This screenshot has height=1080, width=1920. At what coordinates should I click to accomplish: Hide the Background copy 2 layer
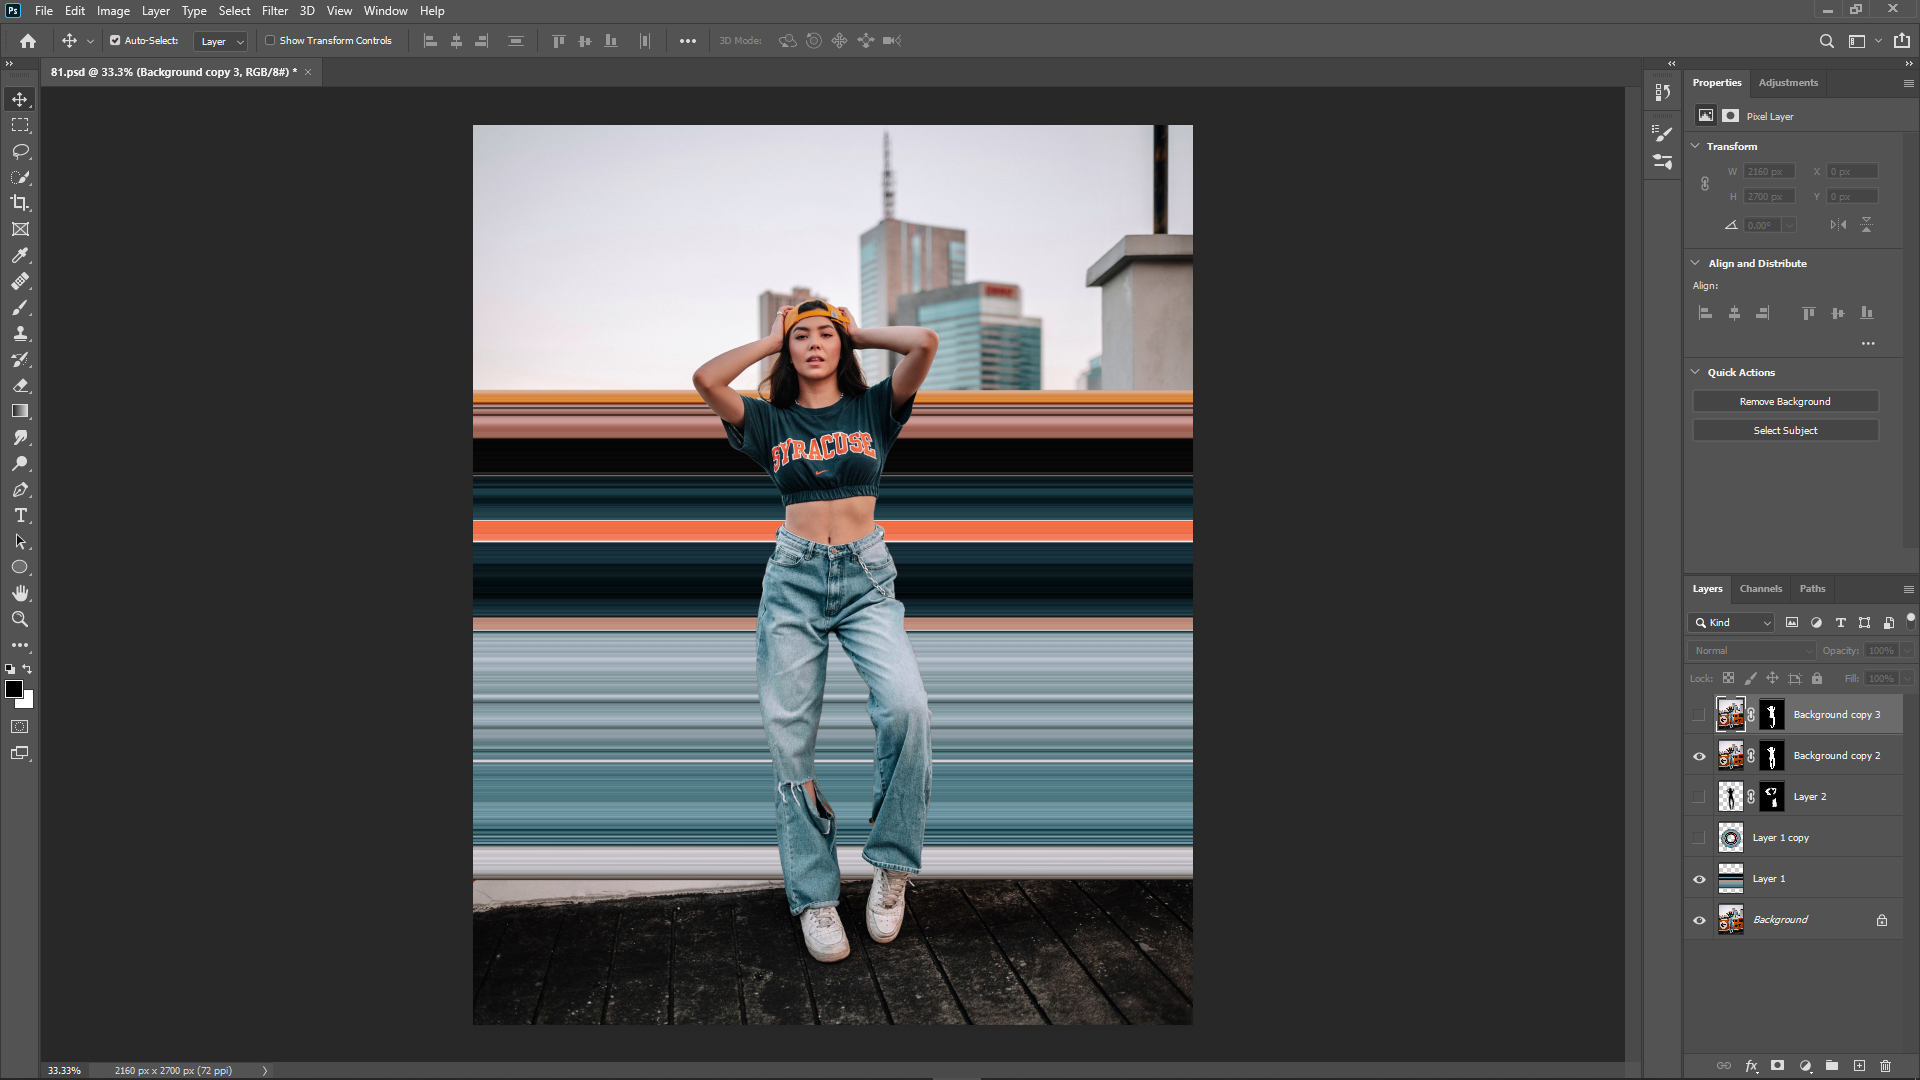[x=1699, y=756]
